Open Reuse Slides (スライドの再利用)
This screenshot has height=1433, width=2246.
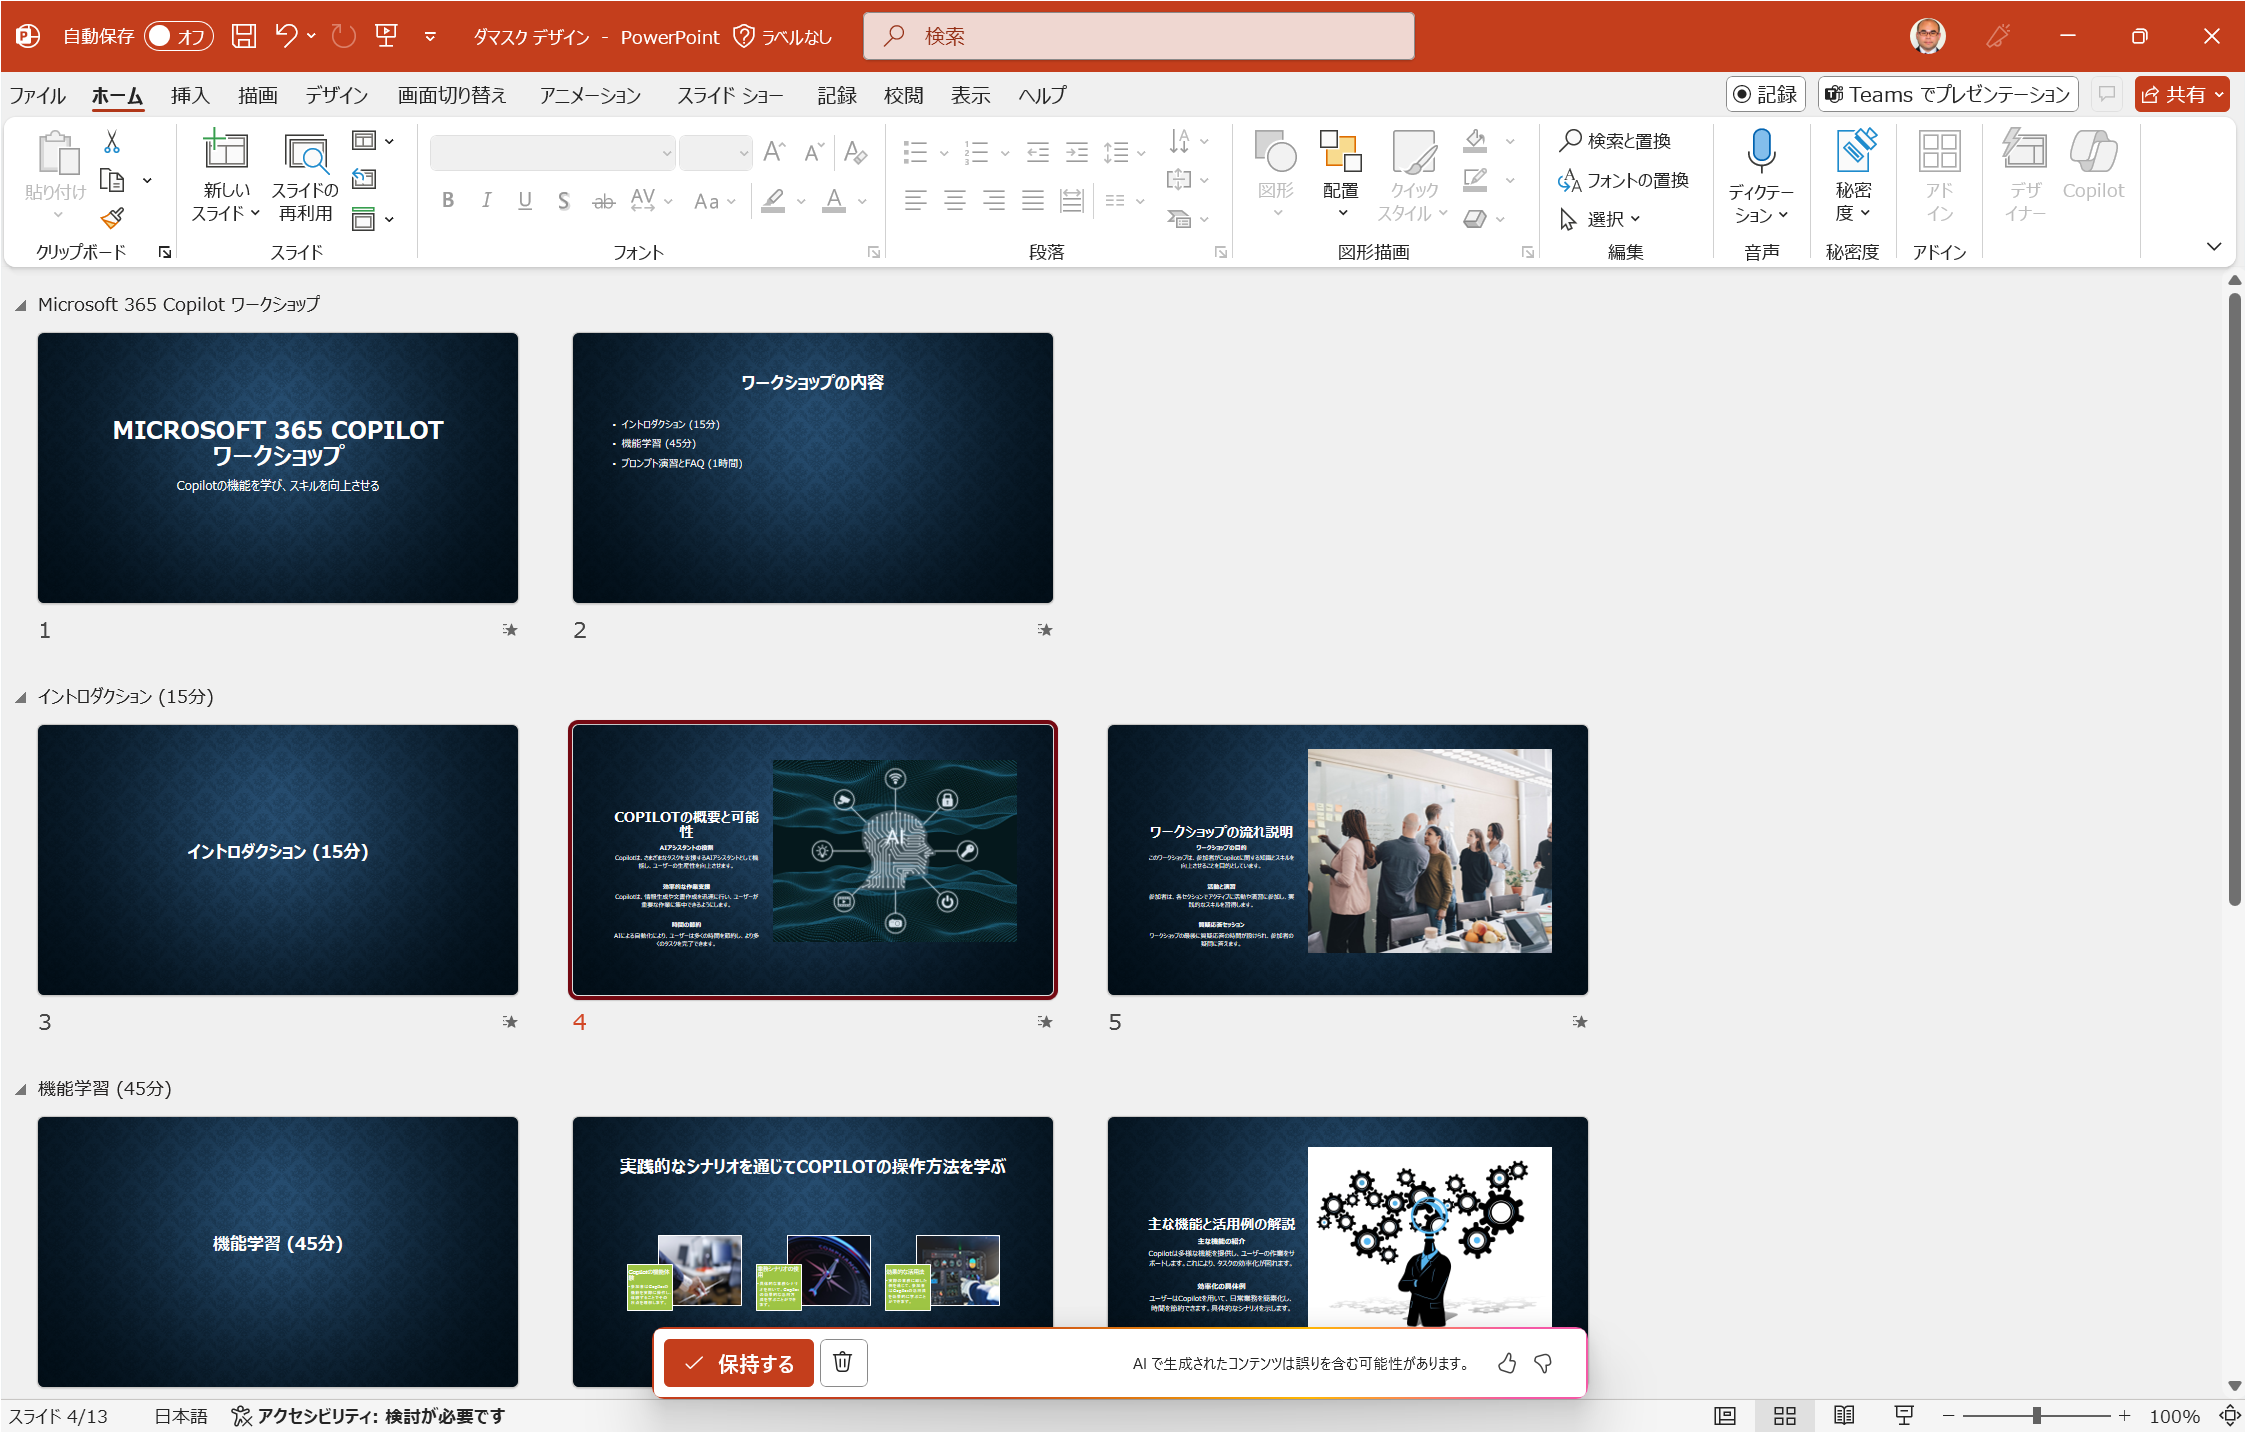(305, 178)
